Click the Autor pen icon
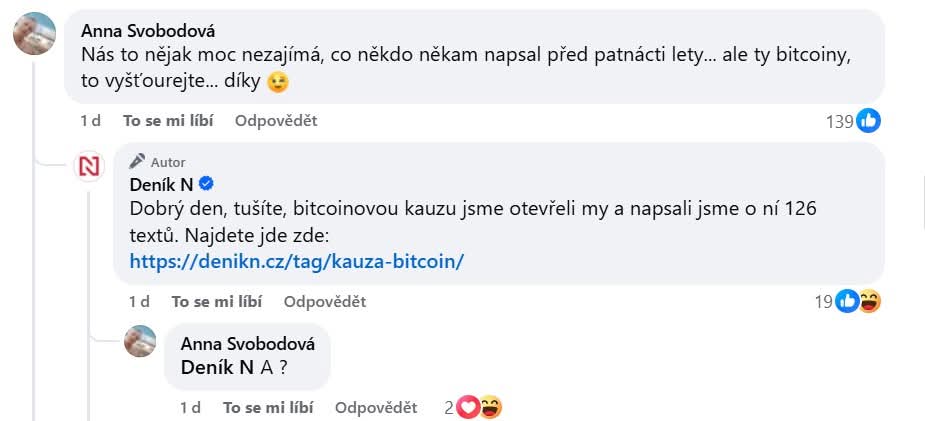925x421 pixels. [x=138, y=162]
